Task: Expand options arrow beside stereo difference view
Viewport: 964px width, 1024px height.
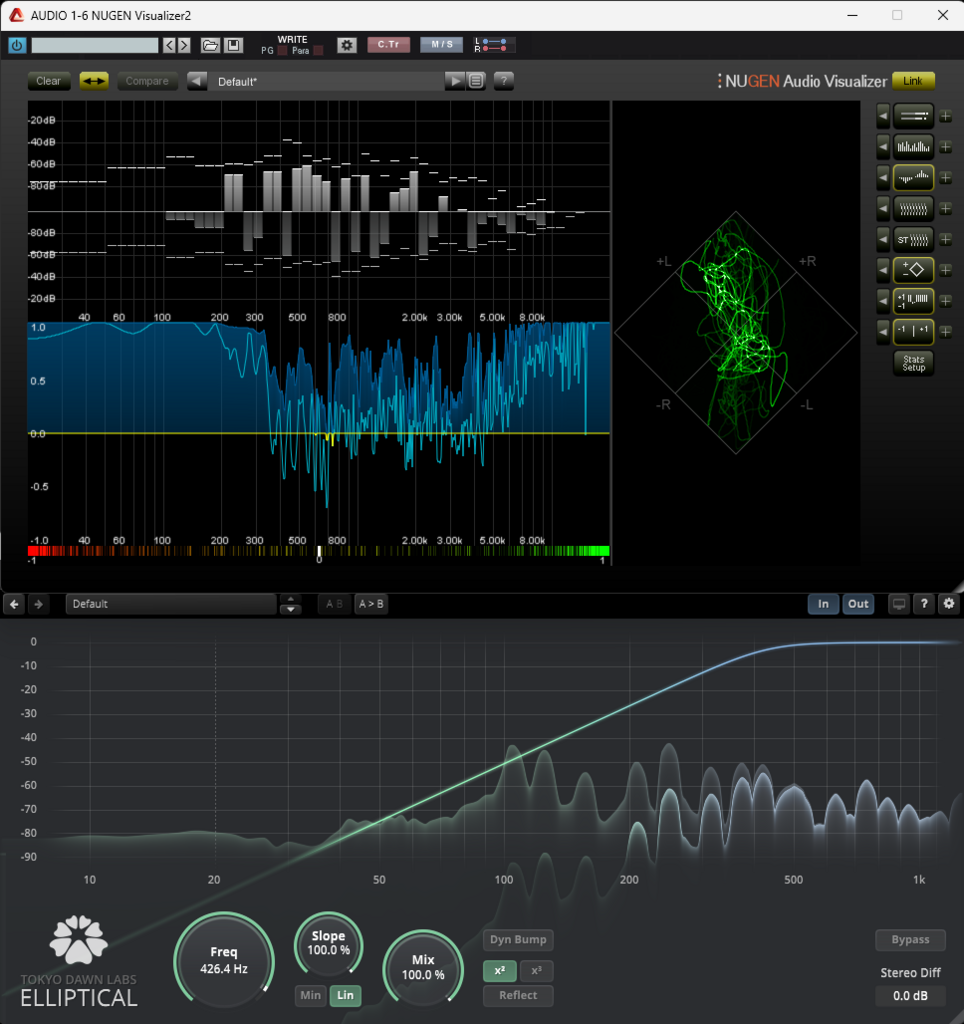Action: pos(883,178)
